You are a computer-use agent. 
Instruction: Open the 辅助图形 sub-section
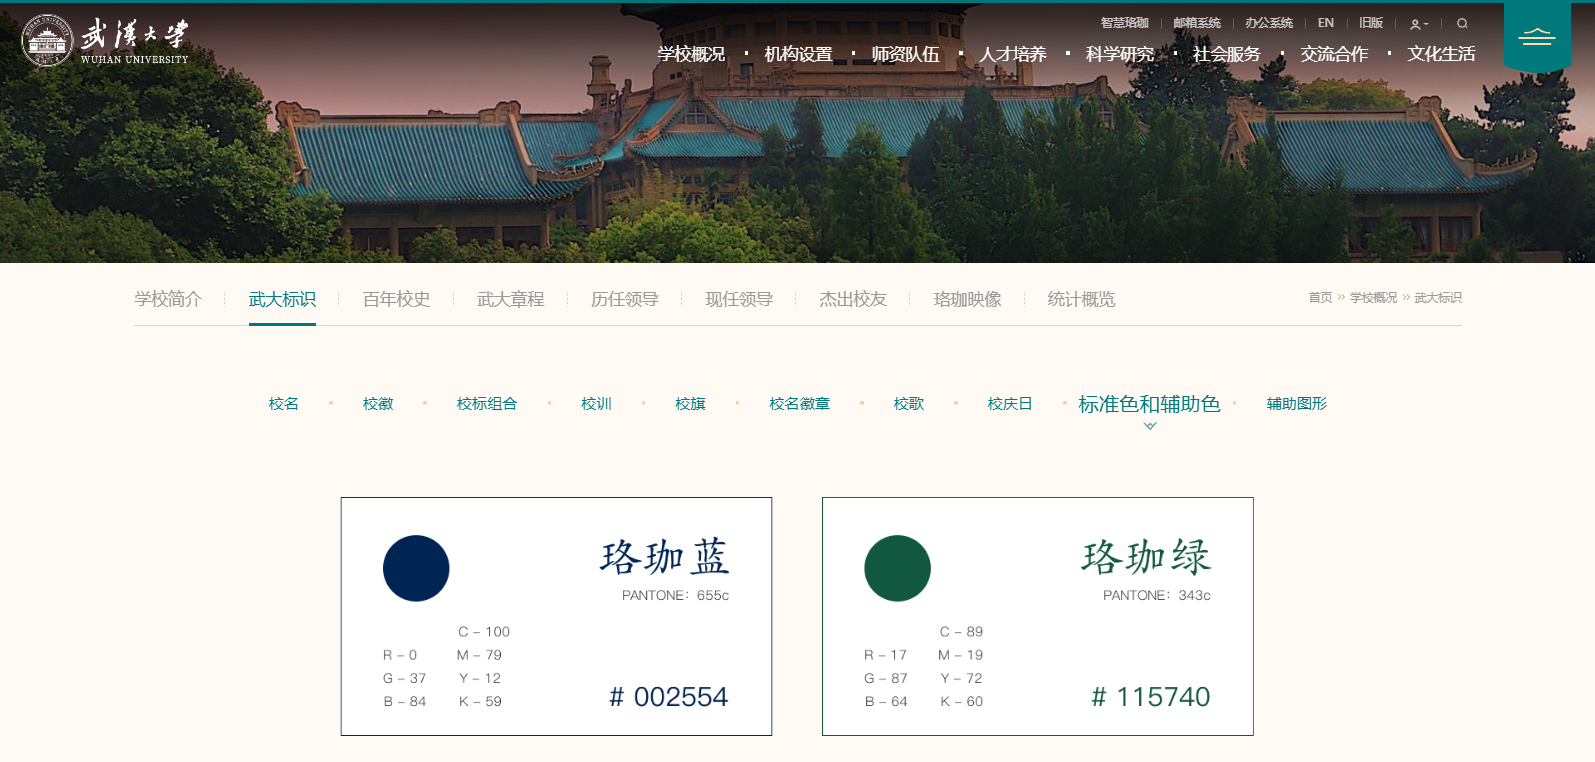(x=1297, y=404)
